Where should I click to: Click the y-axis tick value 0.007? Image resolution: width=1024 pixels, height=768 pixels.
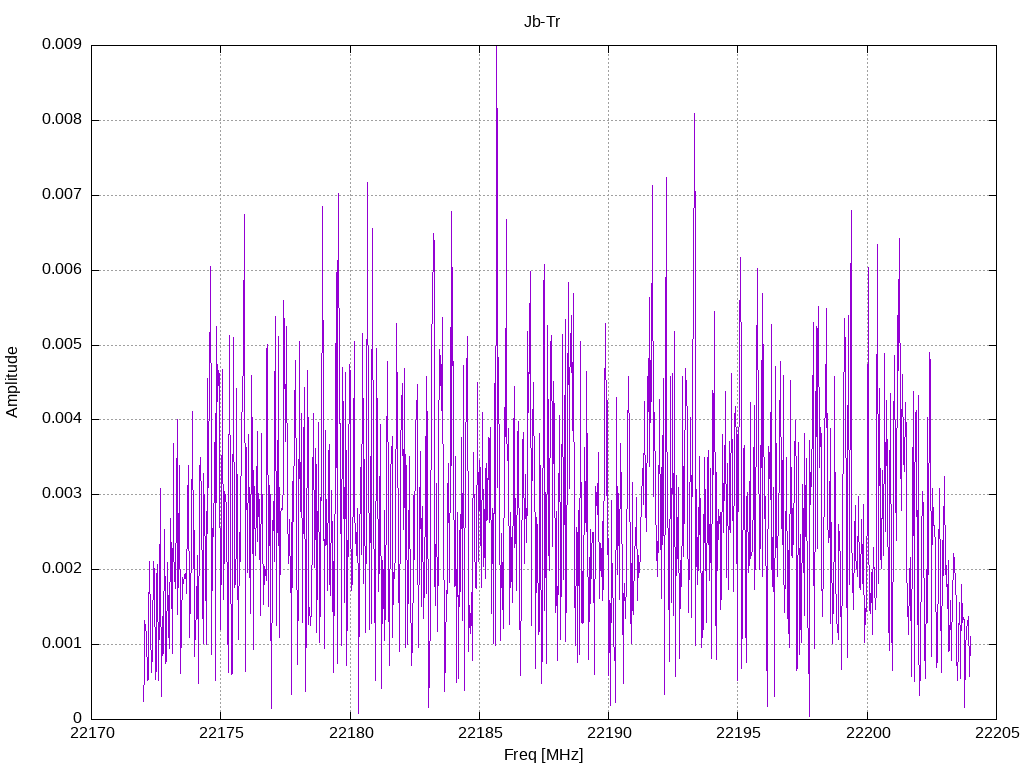(x=61, y=194)
